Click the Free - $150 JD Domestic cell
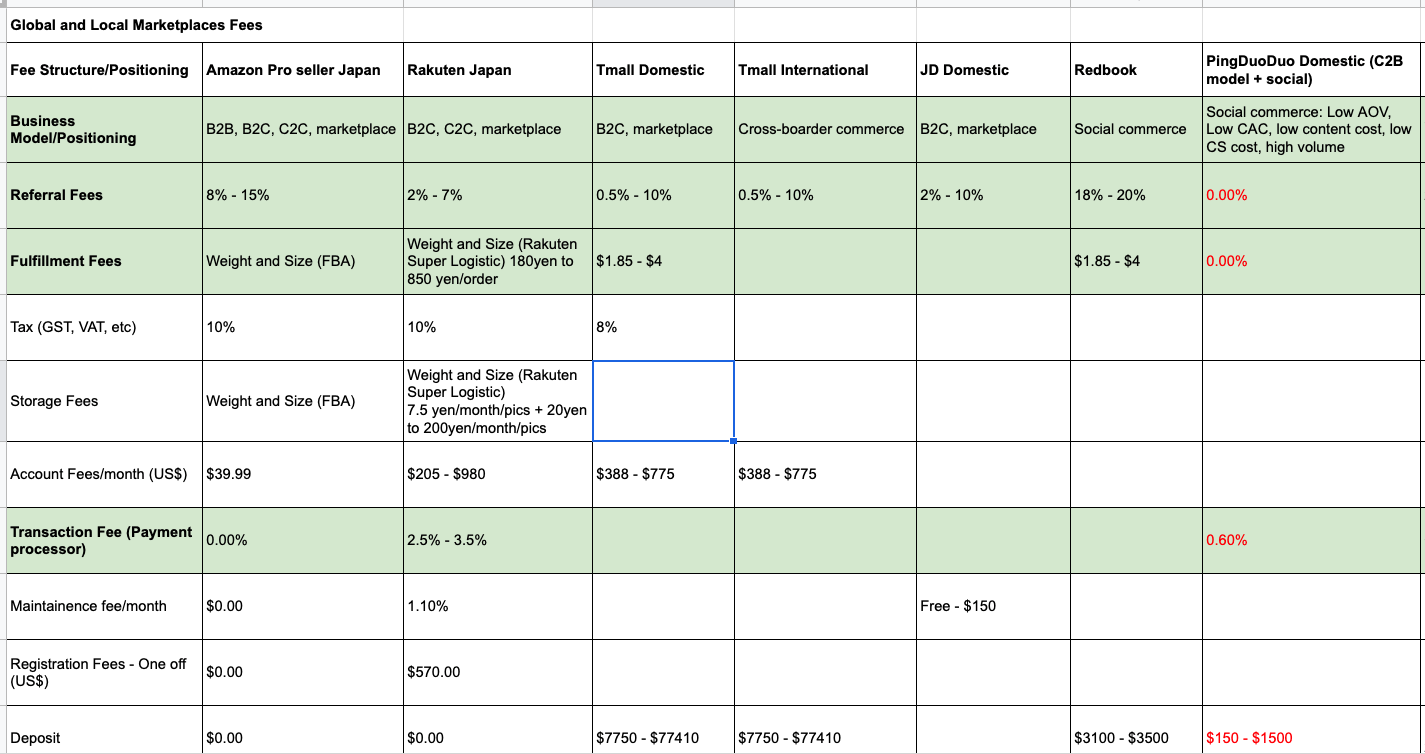Screen dimensions: 1425x754 tap(993, 606)
